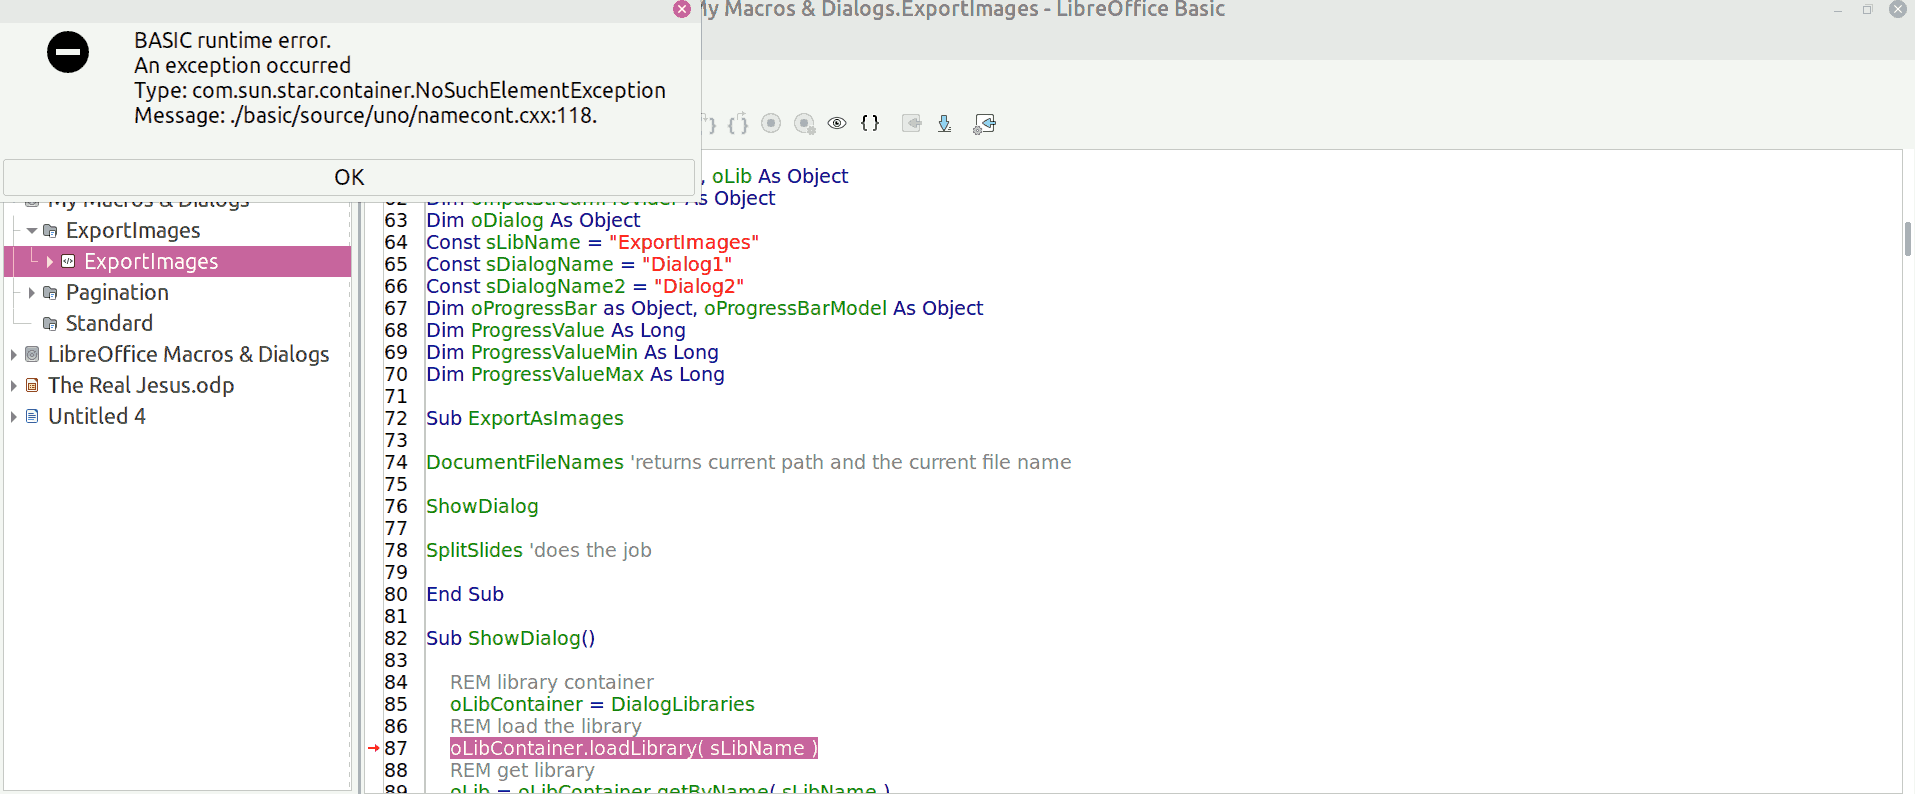
Task: Click the 'ShowDialog' call on line 76
Action: [x=482, y=507]
